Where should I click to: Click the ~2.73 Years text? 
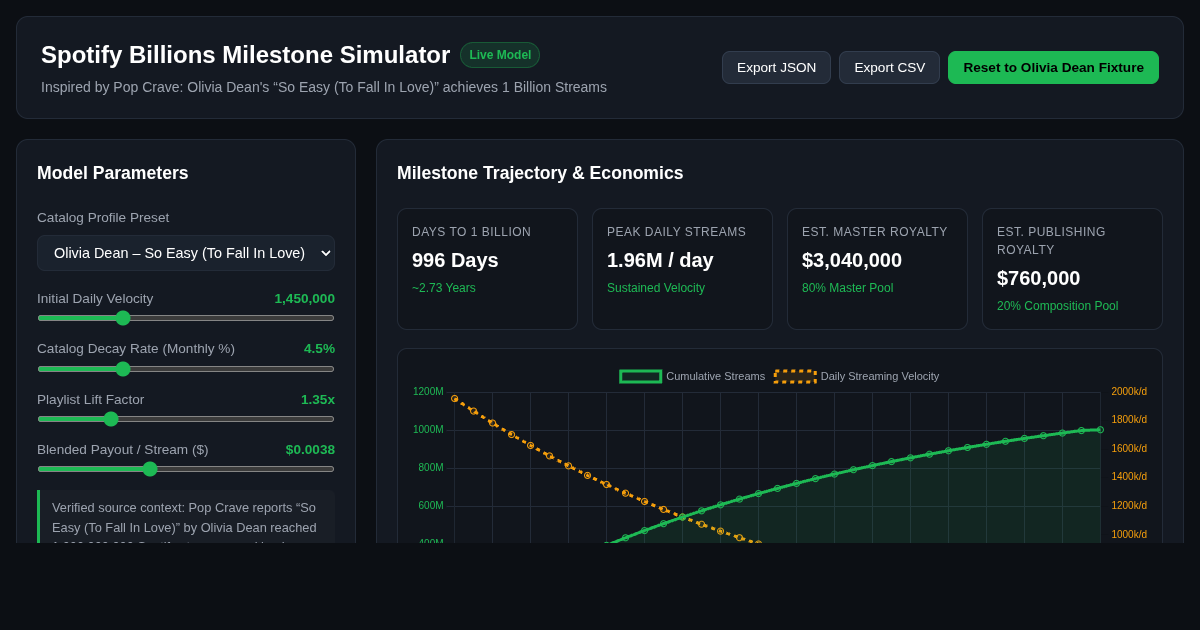[444, 288]
